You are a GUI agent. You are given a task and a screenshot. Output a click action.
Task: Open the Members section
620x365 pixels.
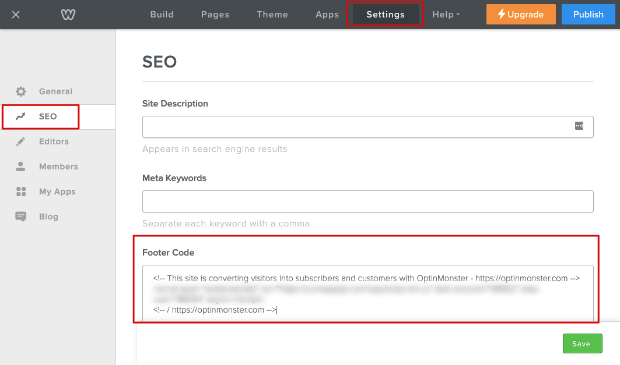tap(58, 166)
